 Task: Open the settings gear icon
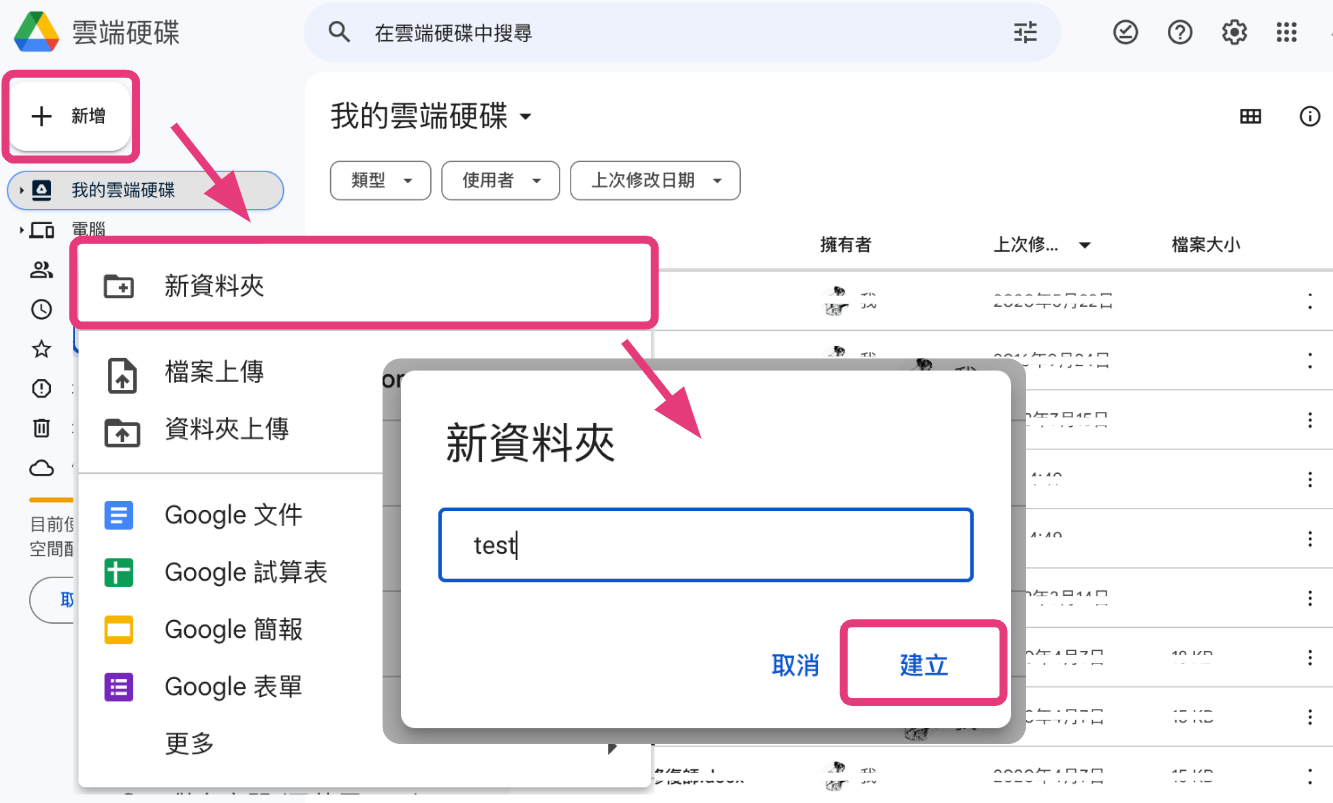pyautogui.click(x=1234, y=33)
